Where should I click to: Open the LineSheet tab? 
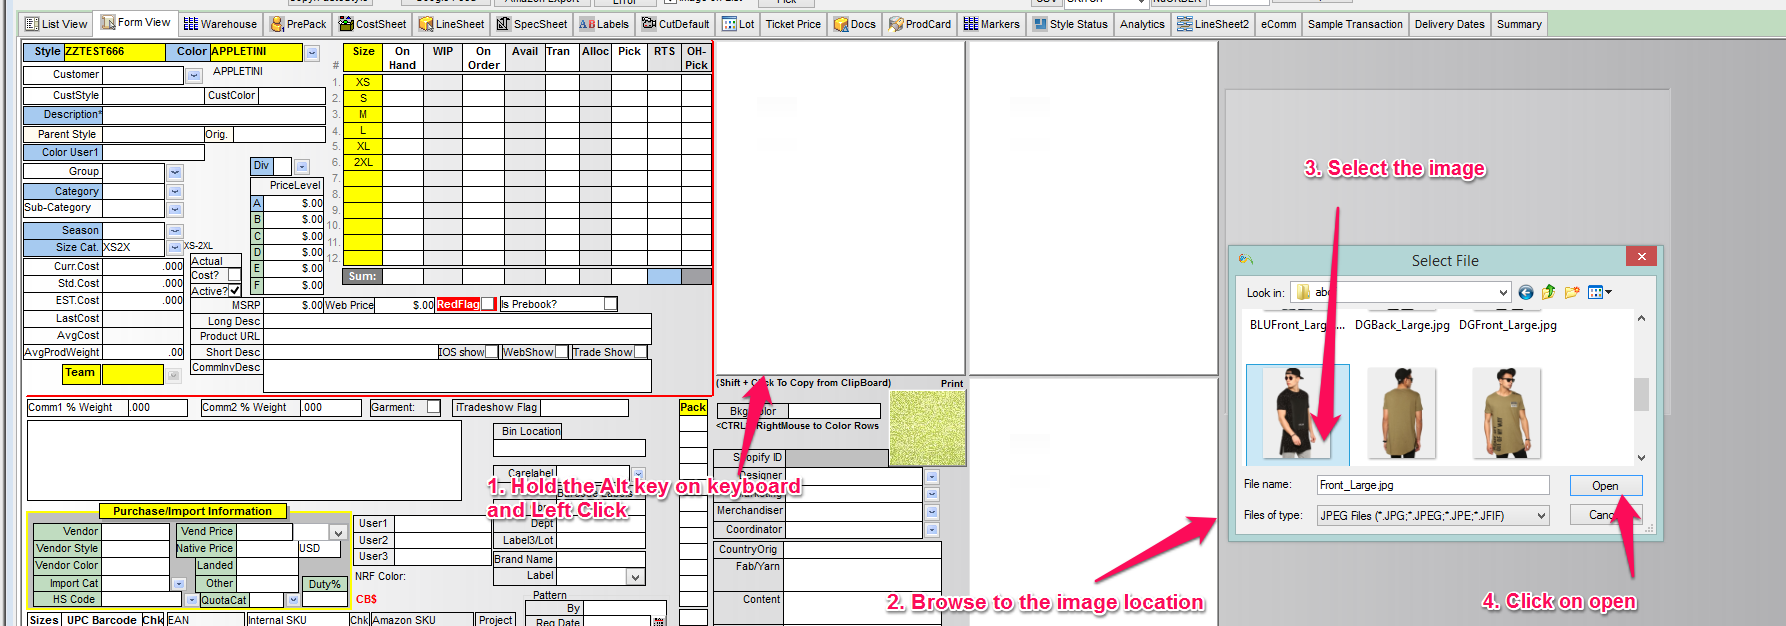[x=451, y=24]
